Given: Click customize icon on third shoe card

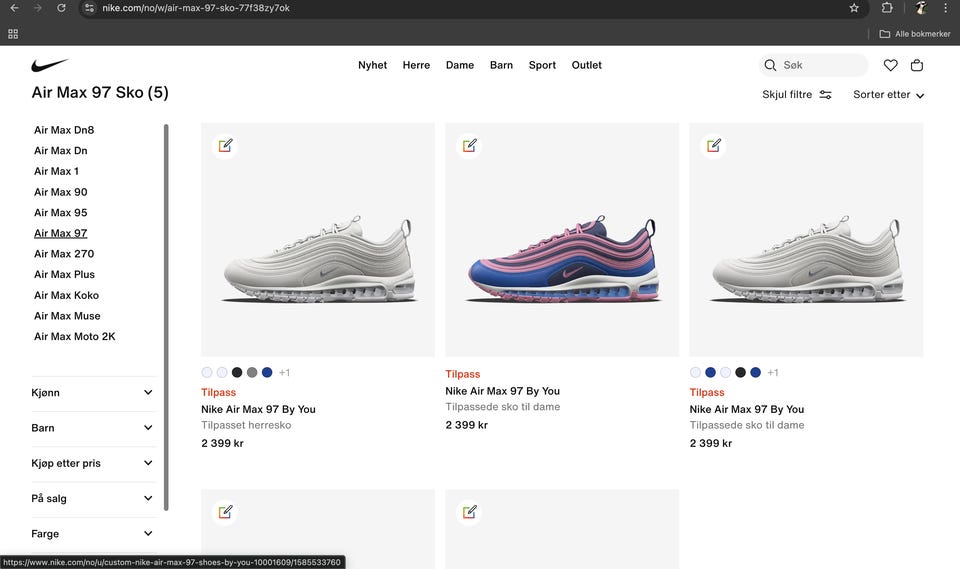Looking at the screenshot, I should [x=714, y=146].
